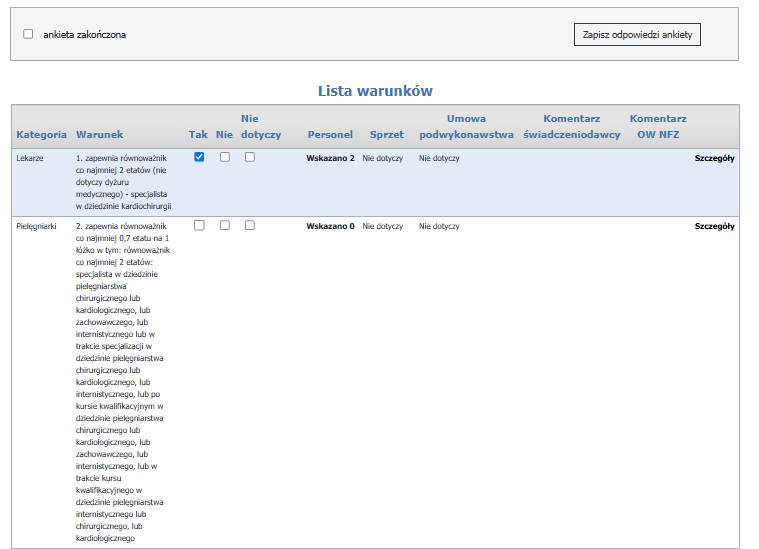759x549 pixels.
Task: Click the 'Sprzęt' column header
Action: click(x=387, y=134)
